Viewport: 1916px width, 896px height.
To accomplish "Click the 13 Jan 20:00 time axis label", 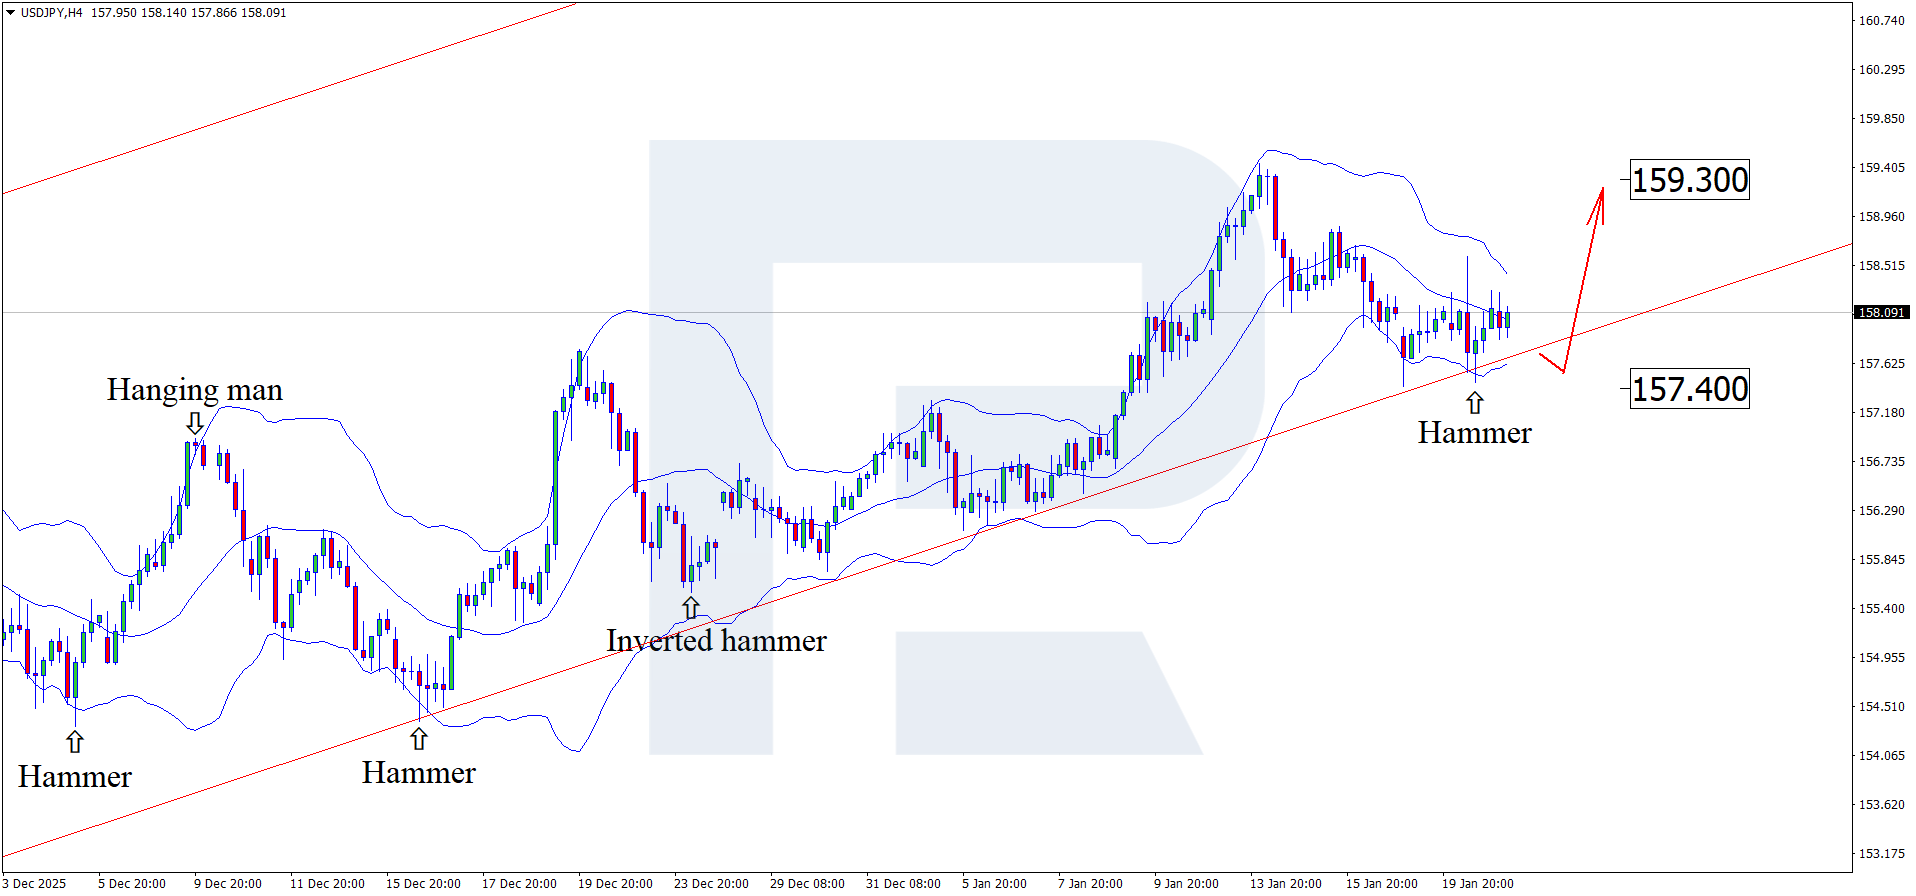I will pos(1285,883).
